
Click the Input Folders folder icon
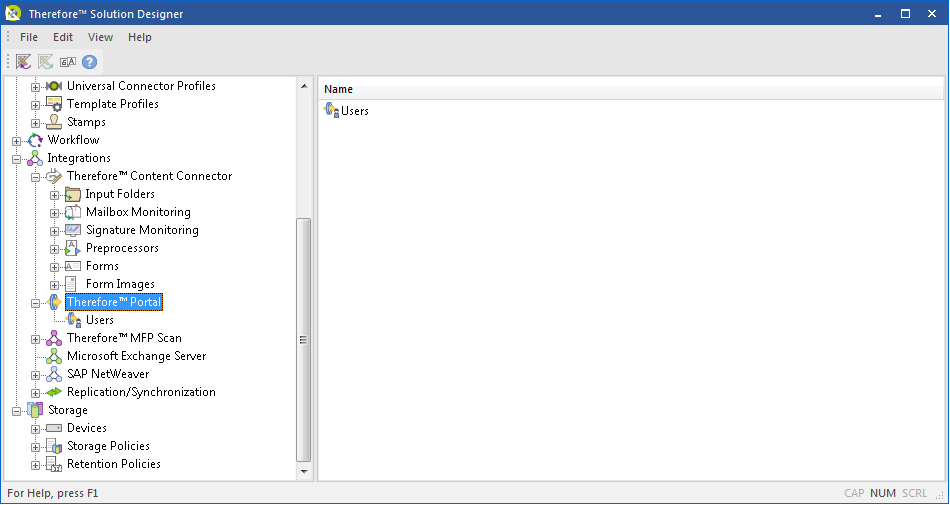73,194
